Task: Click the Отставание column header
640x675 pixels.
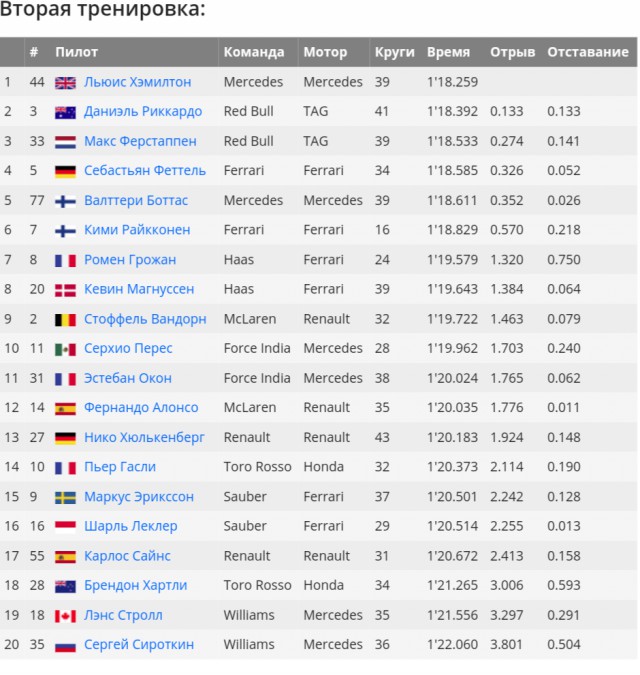Action: (x=588, y=52)
